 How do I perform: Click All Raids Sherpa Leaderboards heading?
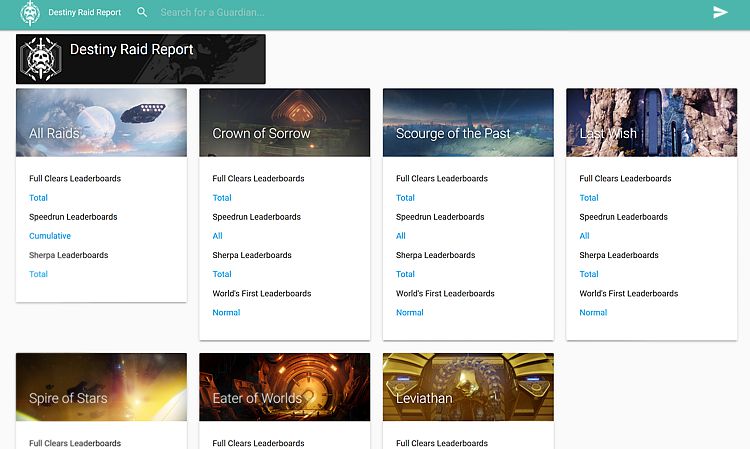pos(68,255)
